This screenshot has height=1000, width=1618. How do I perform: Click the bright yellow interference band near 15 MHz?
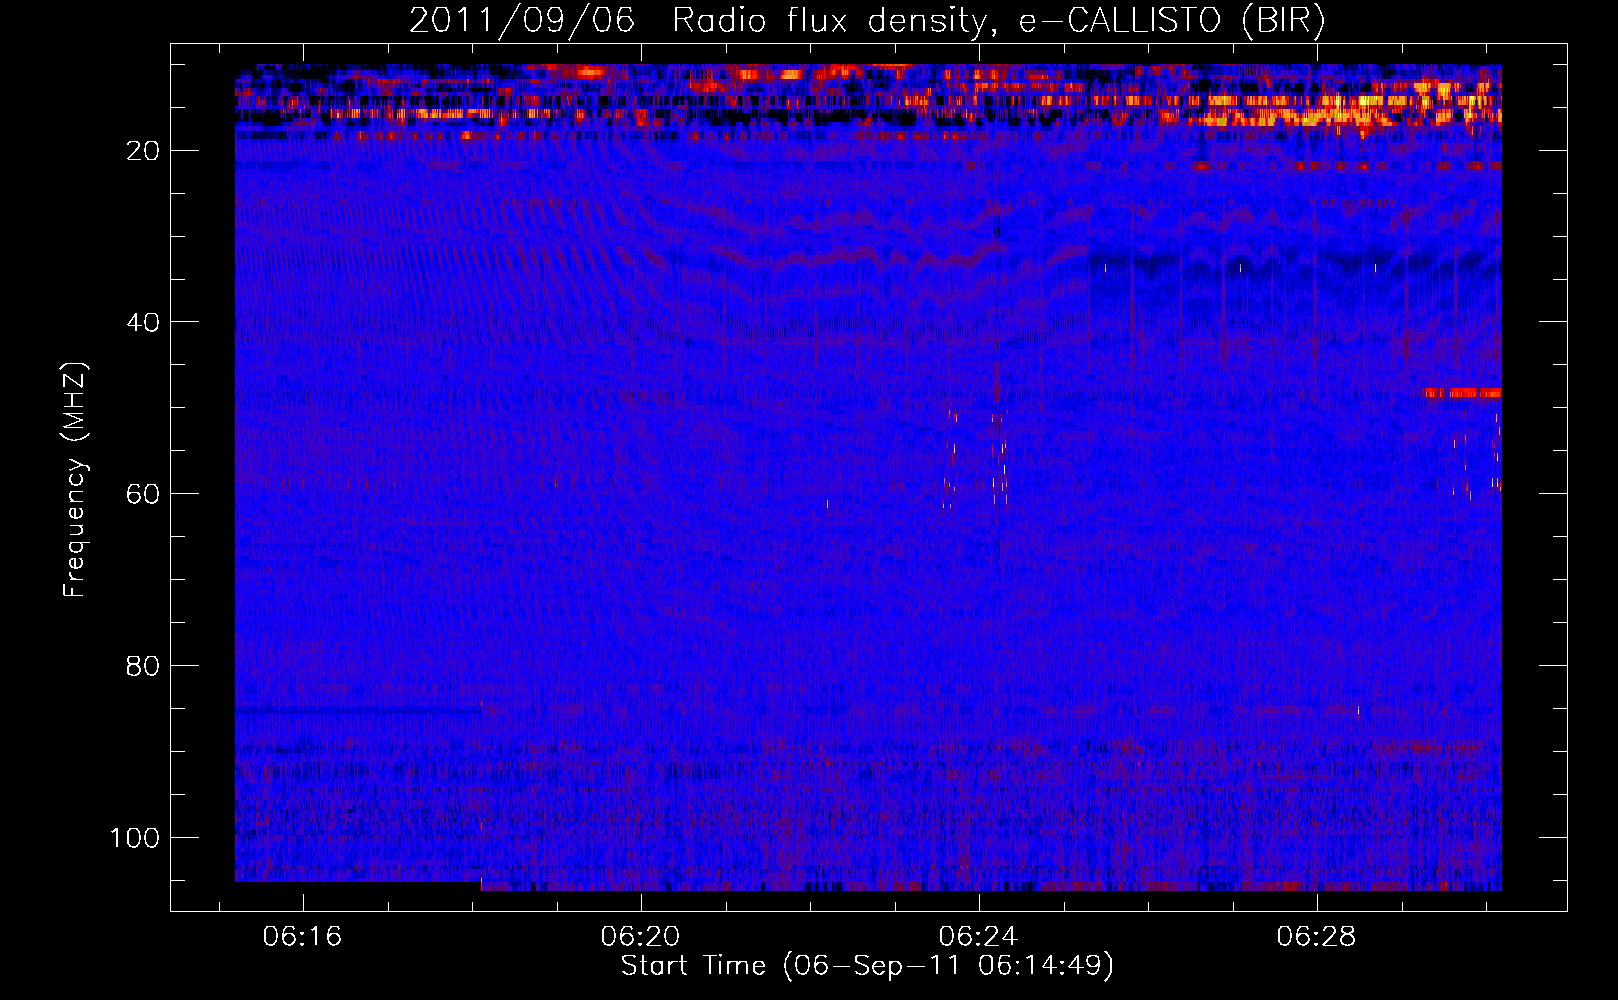(x=1340, y=109)
